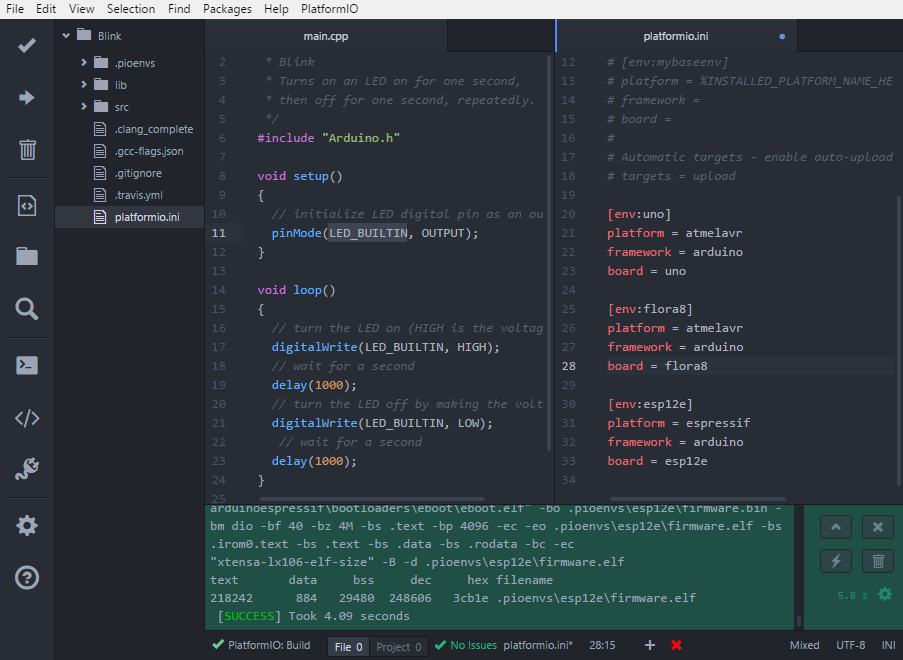Open the Packages menu
903x660 pixels.
[x=227, y=9]
